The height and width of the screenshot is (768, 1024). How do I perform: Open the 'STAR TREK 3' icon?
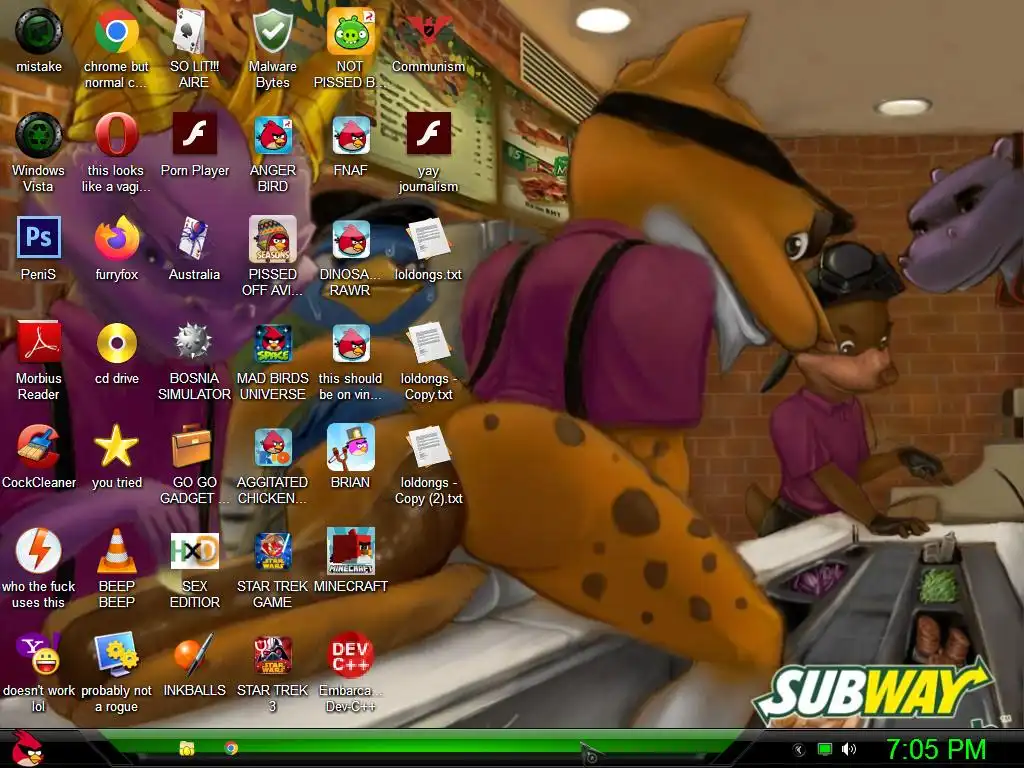[x=272, y=654]
